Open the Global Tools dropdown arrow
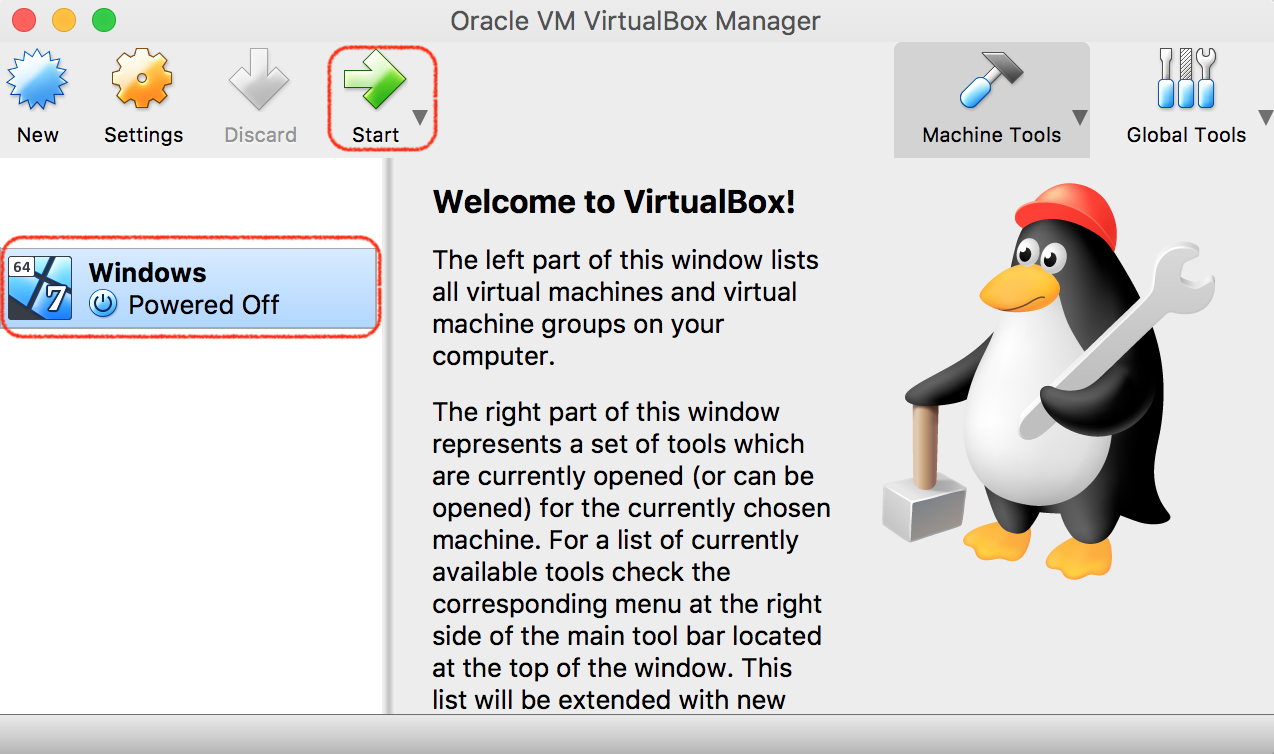 [x=1264, y=118]
